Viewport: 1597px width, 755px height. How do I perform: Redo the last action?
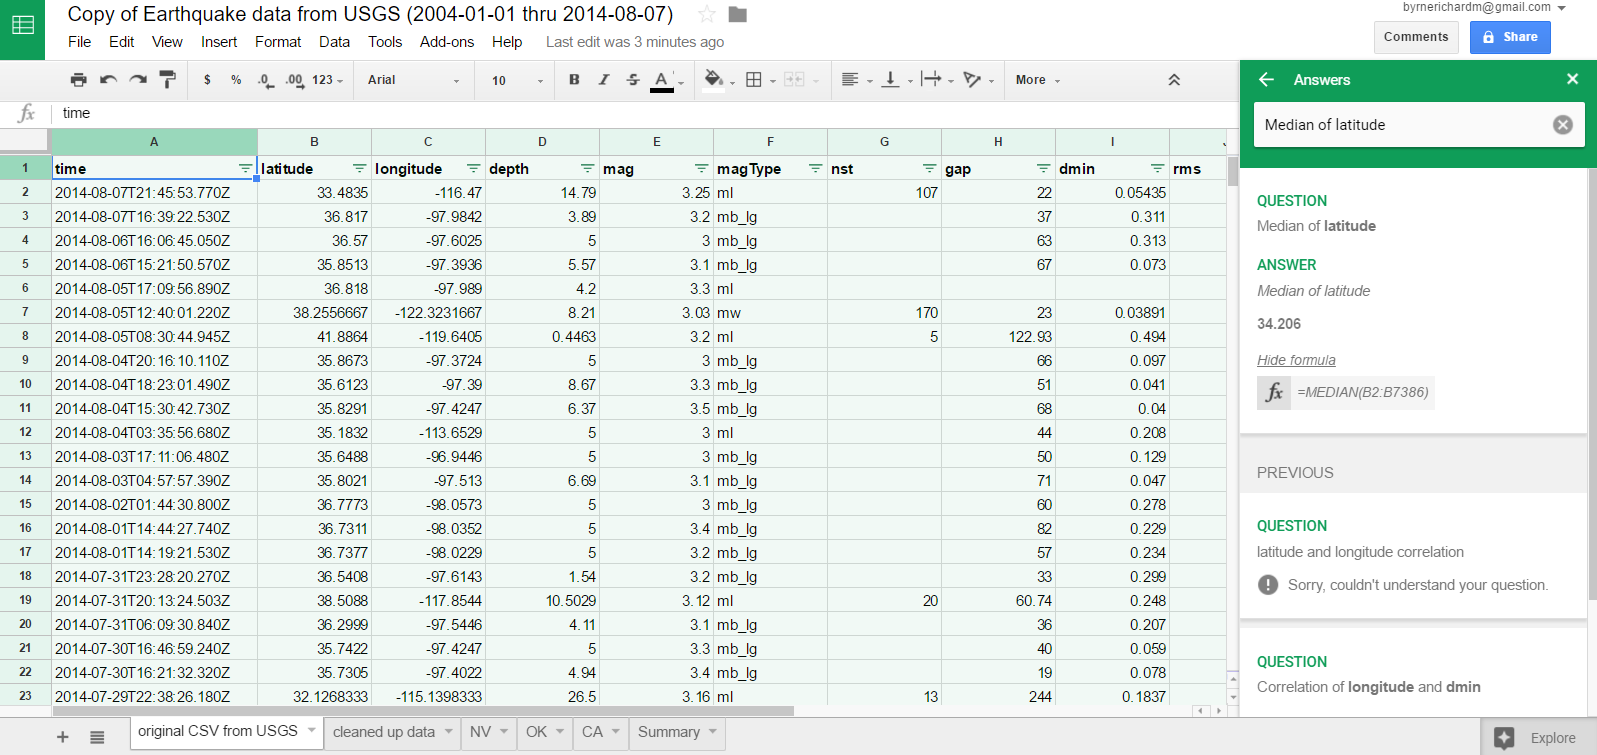138,80
